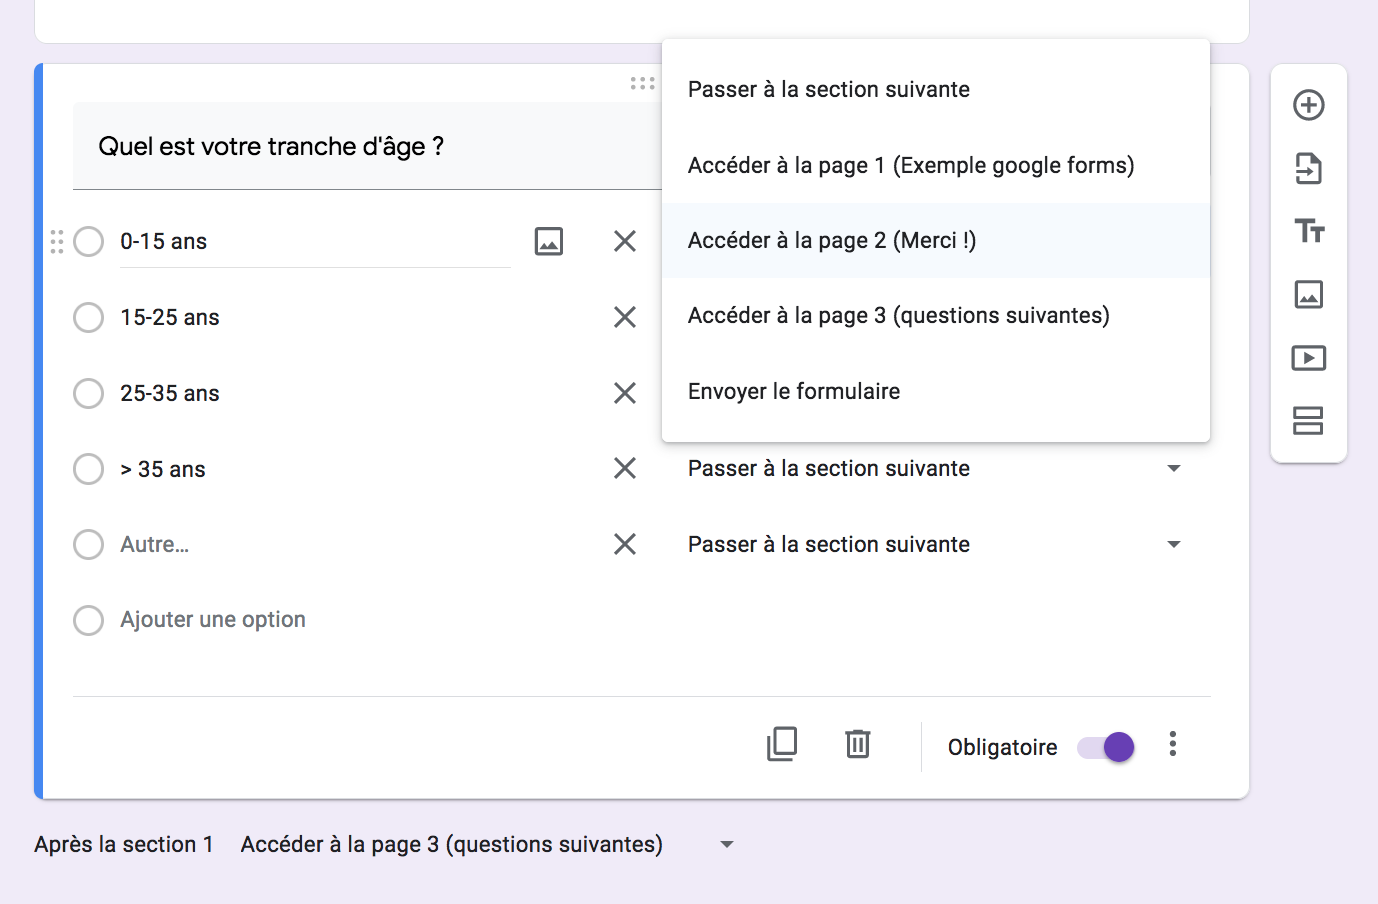1378x904 pixels.
Task: Add a title and description (Tt icon)
Action: [1308, 231]
